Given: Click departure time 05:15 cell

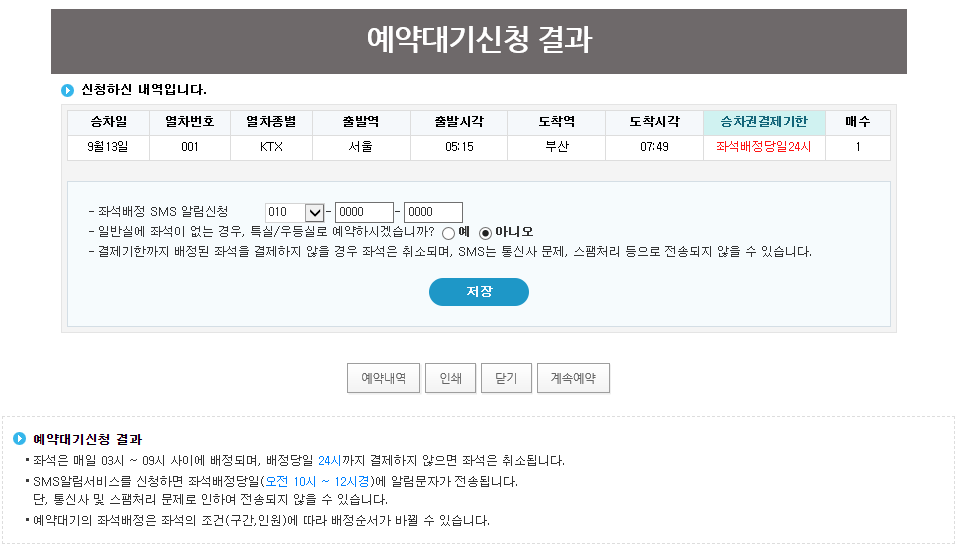Looking at the screenshot, I should pyautogui.click(x=459, y=147).
